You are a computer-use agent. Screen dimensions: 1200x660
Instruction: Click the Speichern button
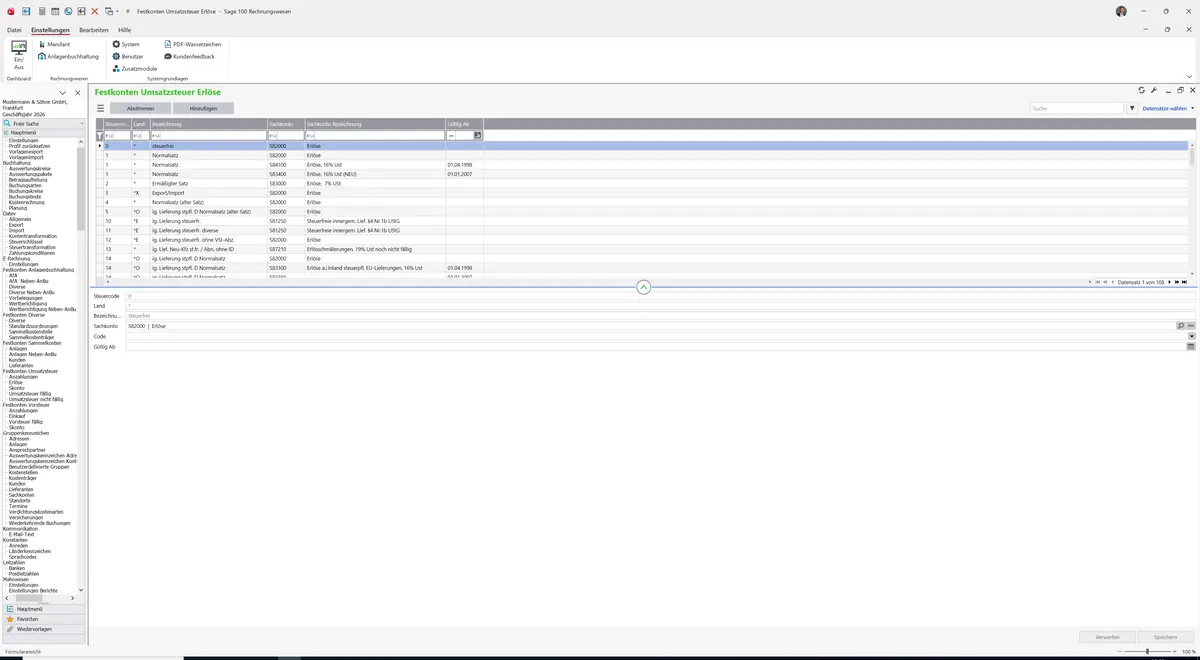[x=1166, y=636]
